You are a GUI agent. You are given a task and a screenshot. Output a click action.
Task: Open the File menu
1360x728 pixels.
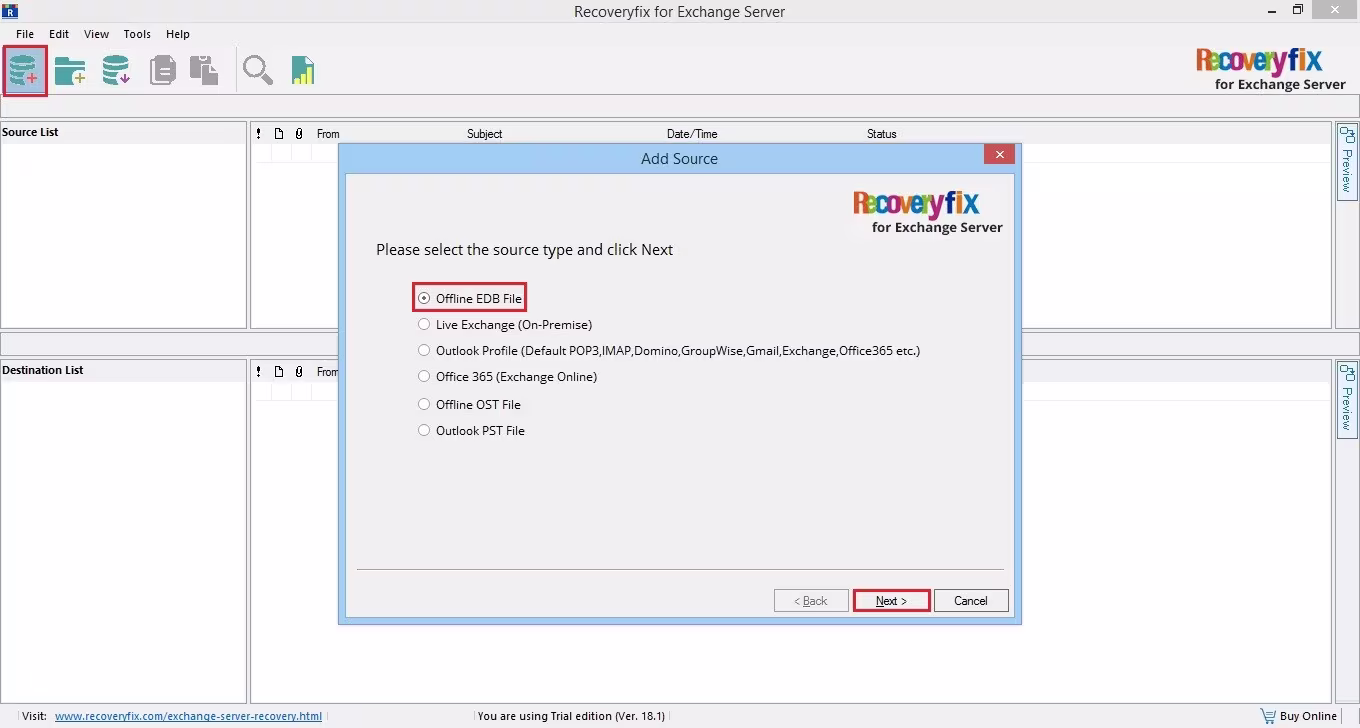(x=25, y=34)
